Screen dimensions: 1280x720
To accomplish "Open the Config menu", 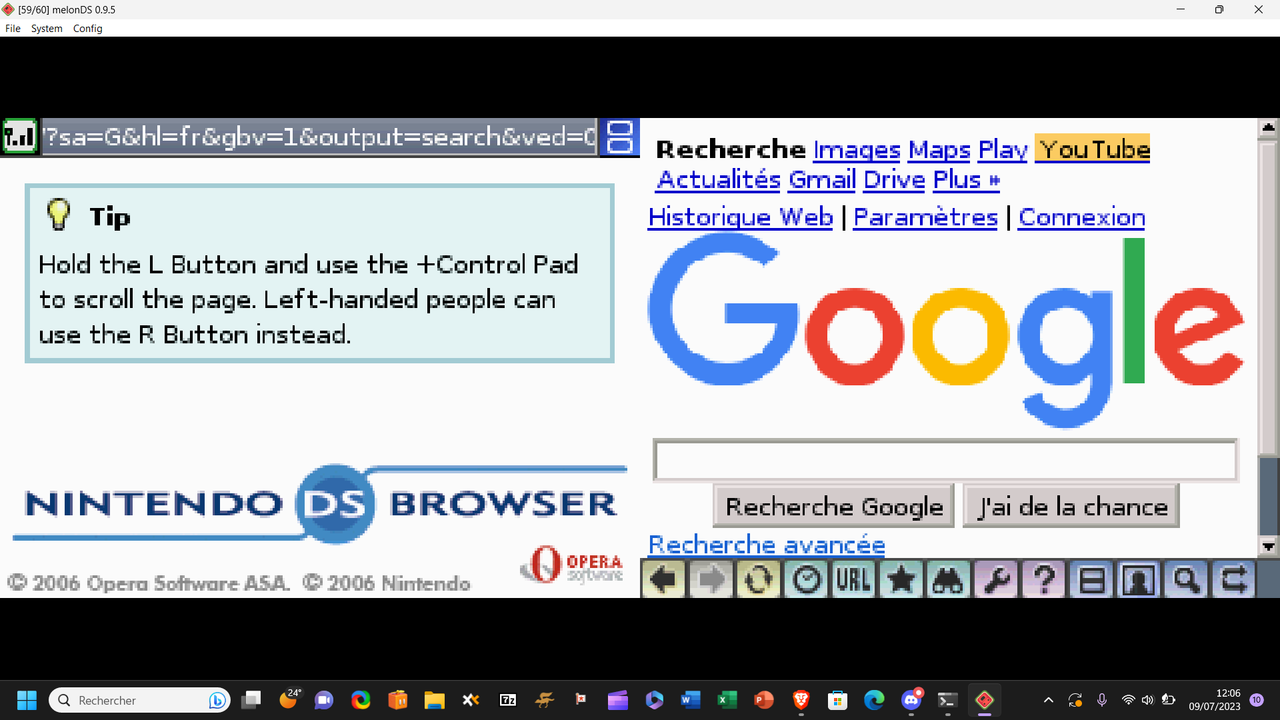I will click(88, 28).
